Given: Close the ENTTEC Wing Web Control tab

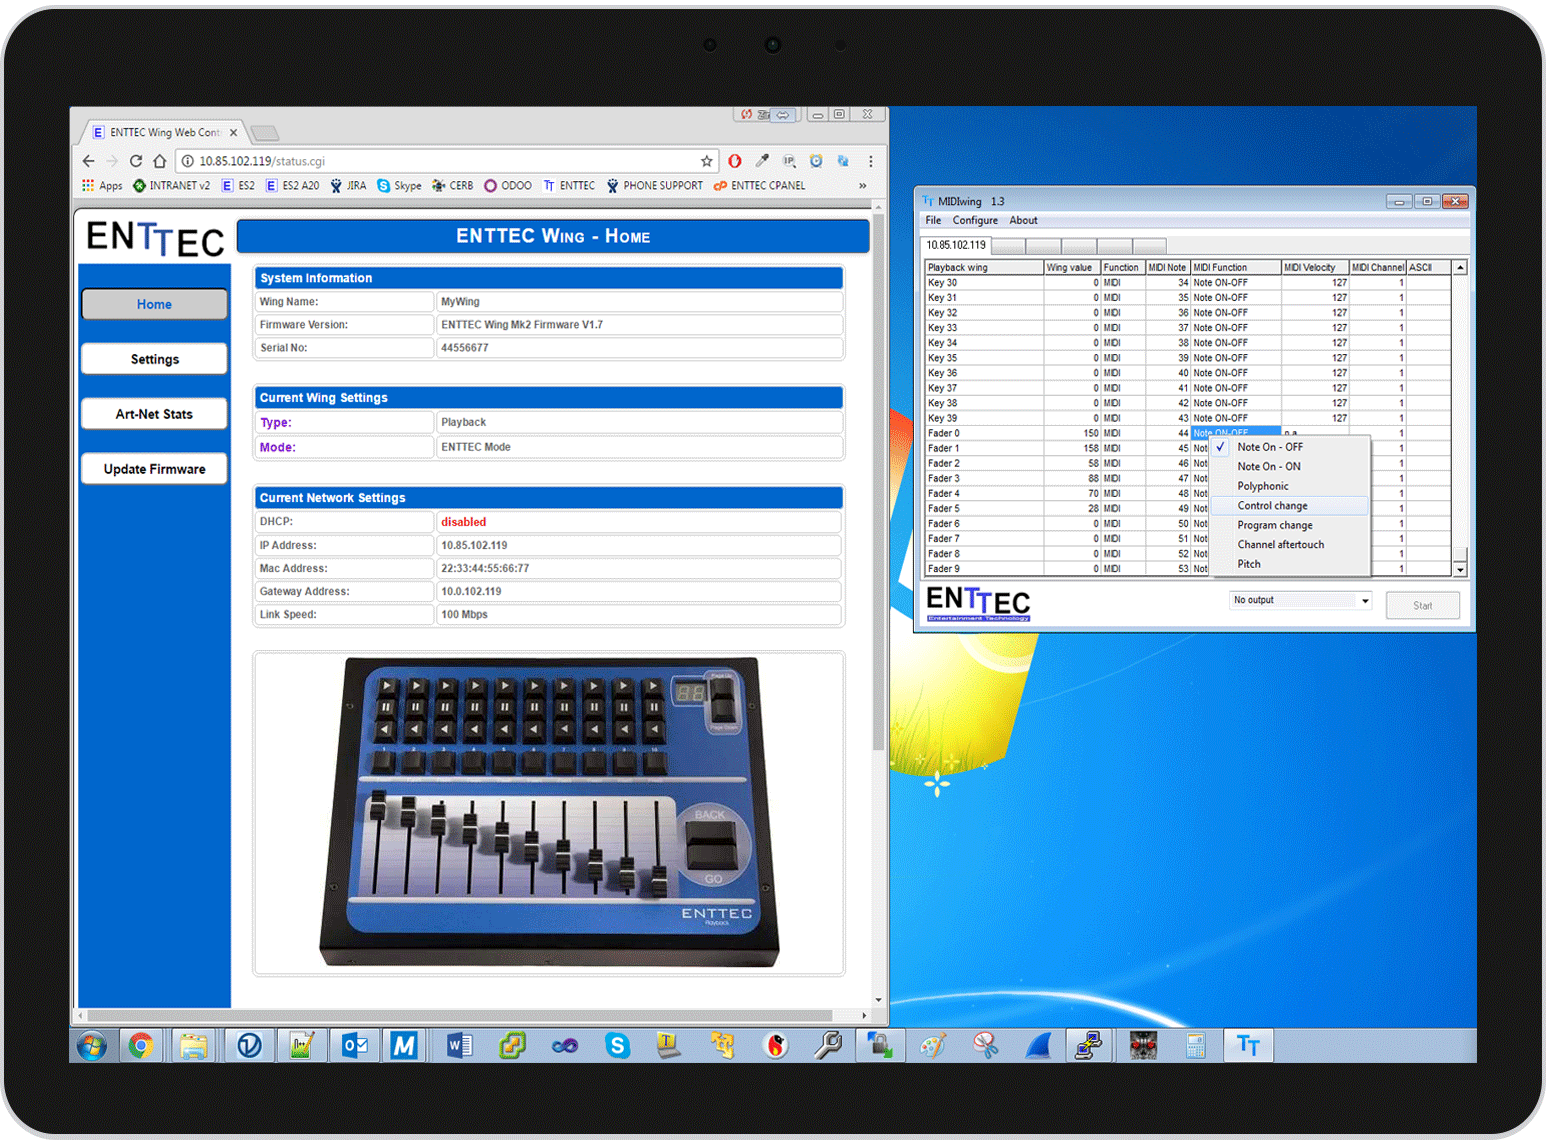Looking at the screenshot, I should [x=233, y=132].
